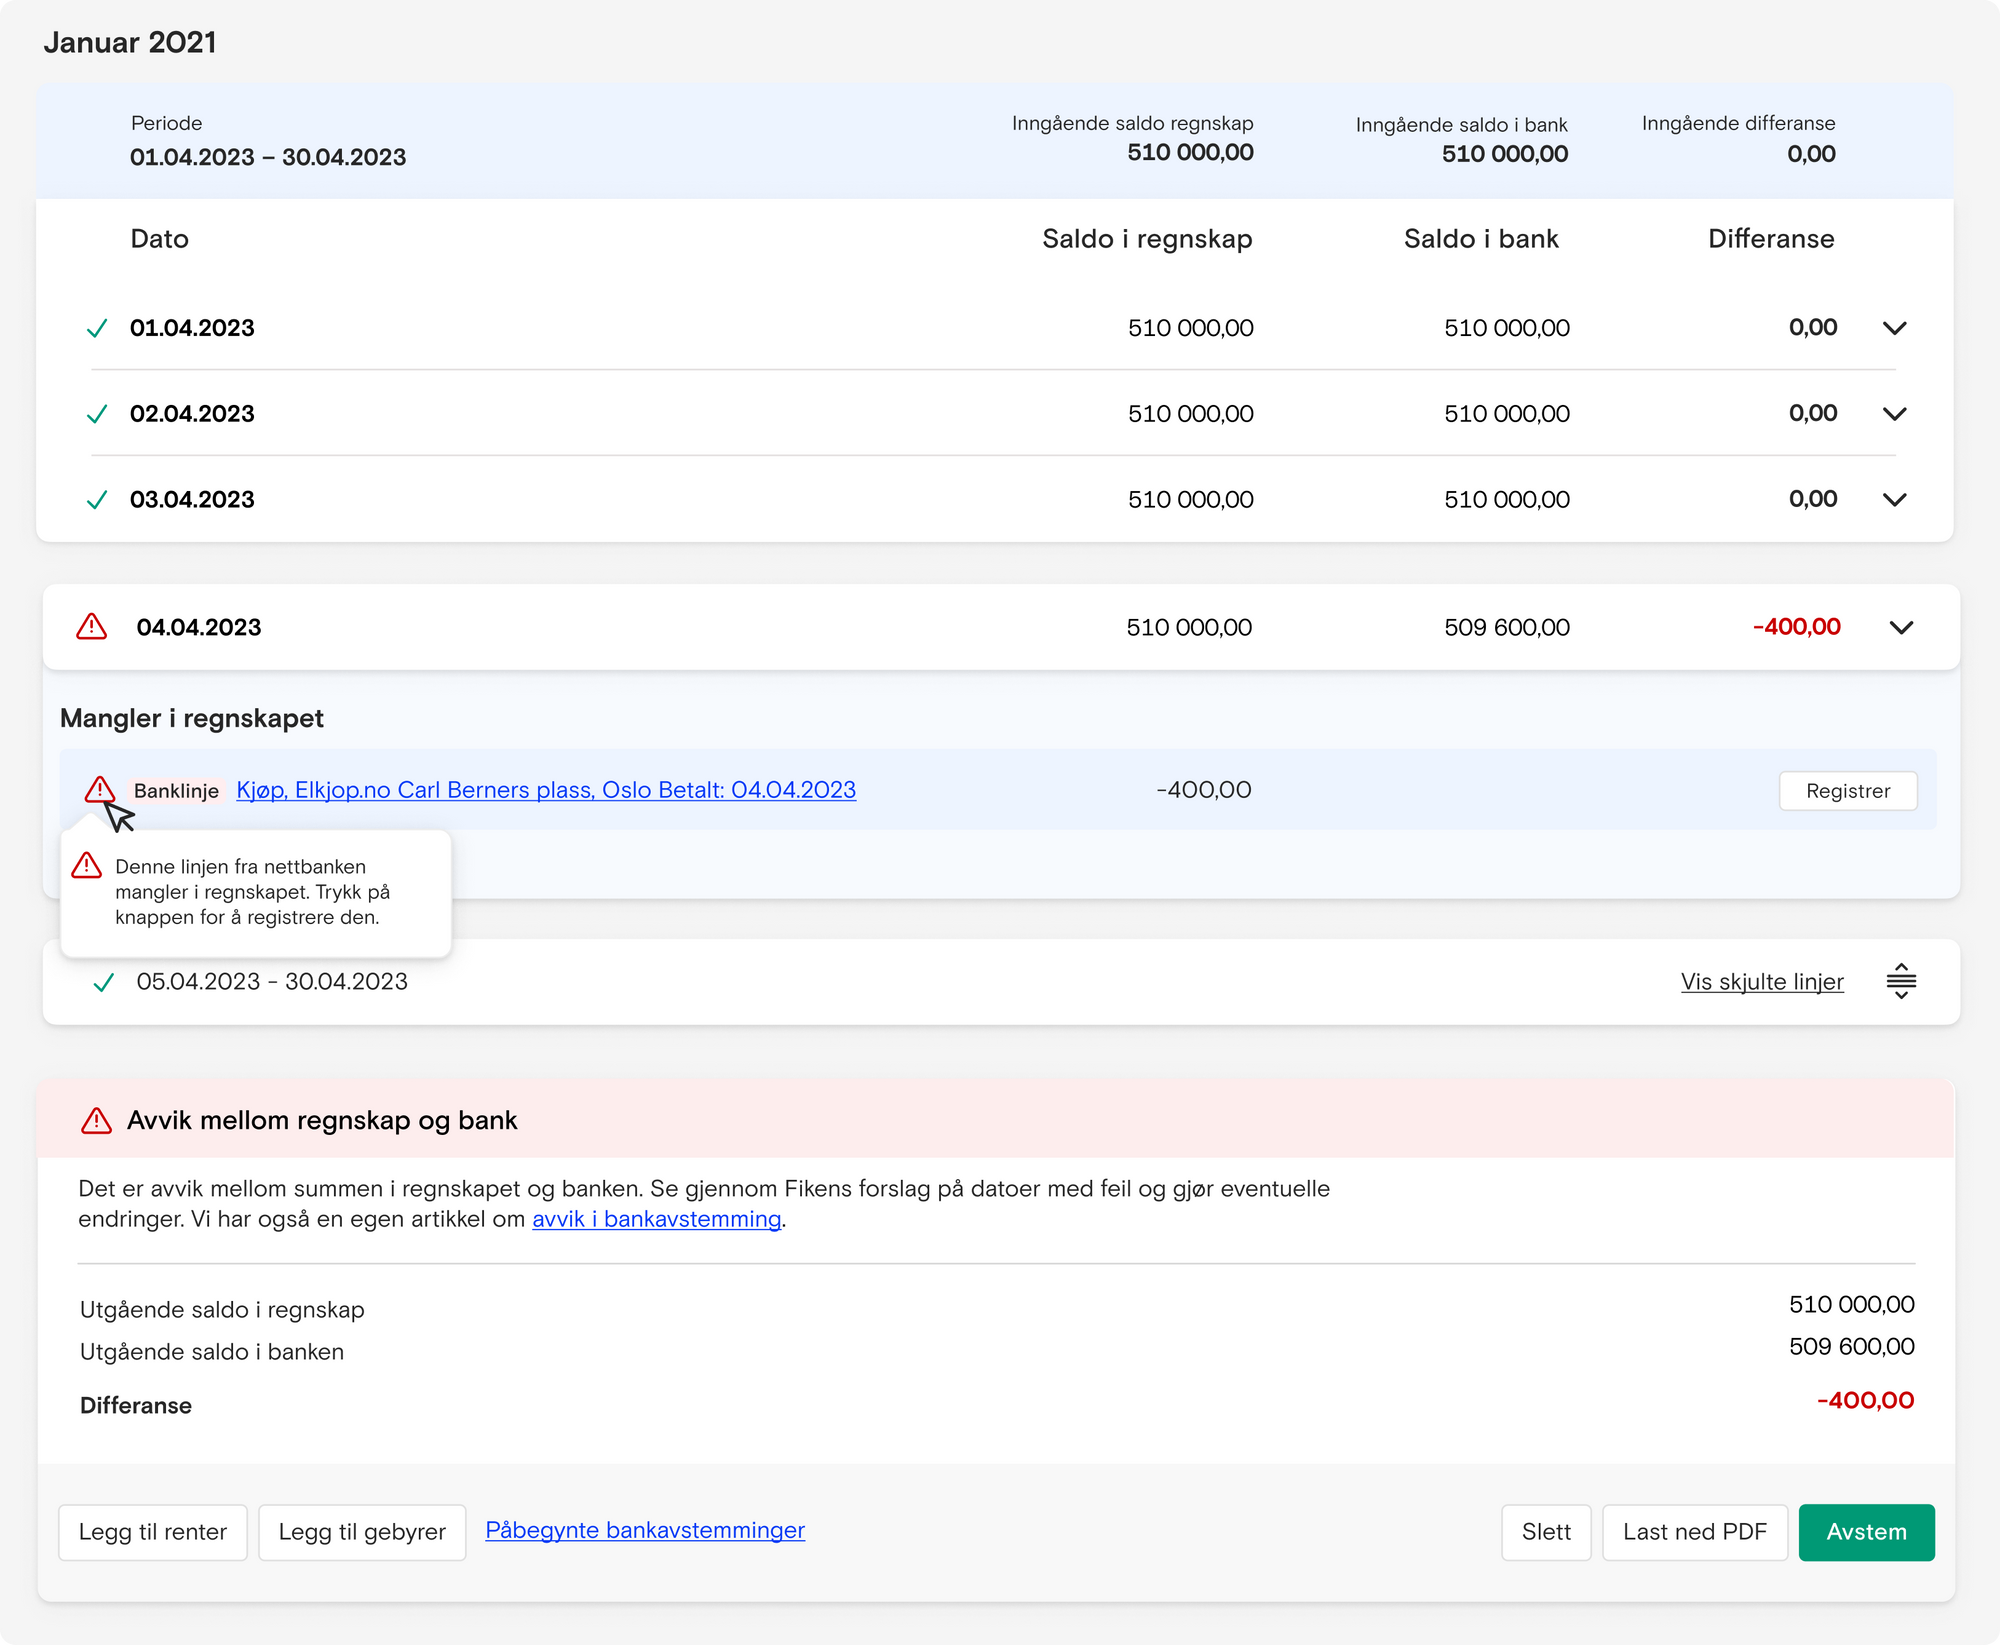This screenshot has width=2000, height=1645.
Task: Click the warning icon beside the Banklinje label
Action: 99,789
